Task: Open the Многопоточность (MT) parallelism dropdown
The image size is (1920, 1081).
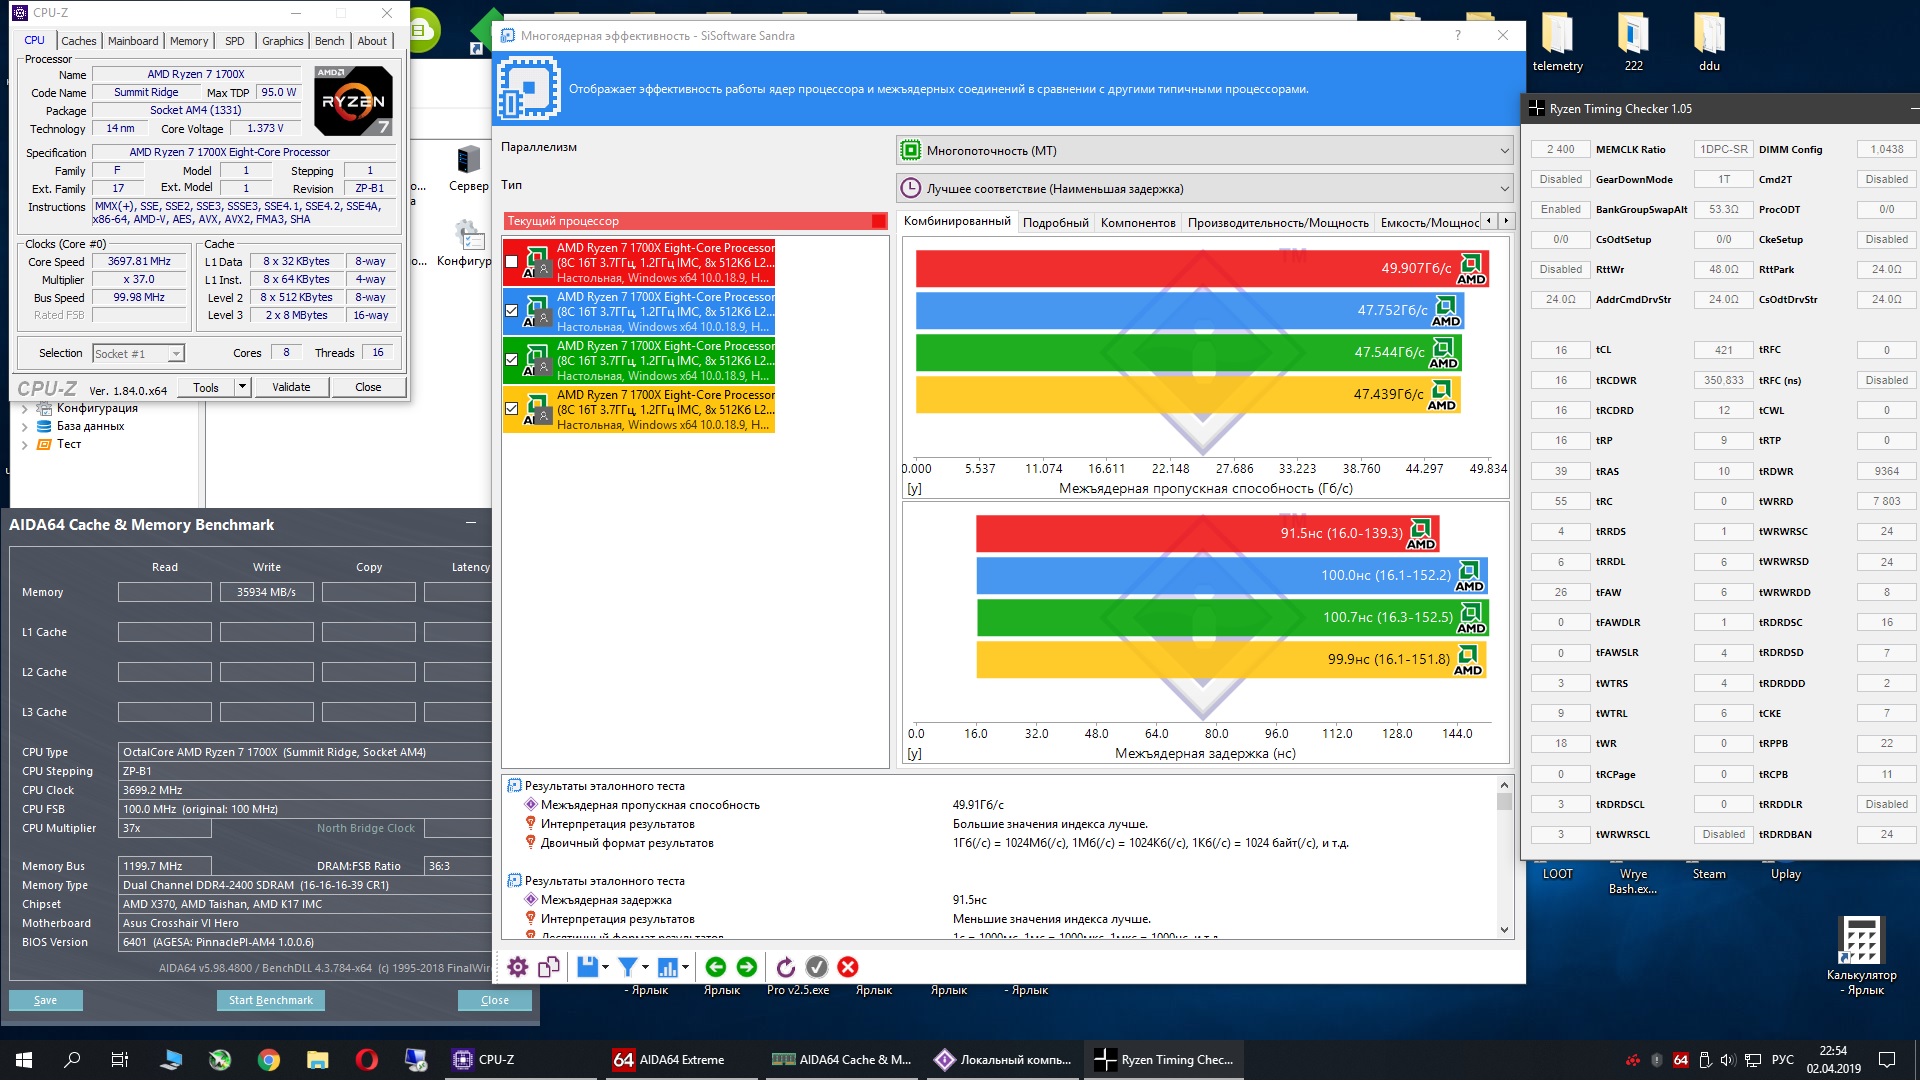Action: [x=1204, y=151]
